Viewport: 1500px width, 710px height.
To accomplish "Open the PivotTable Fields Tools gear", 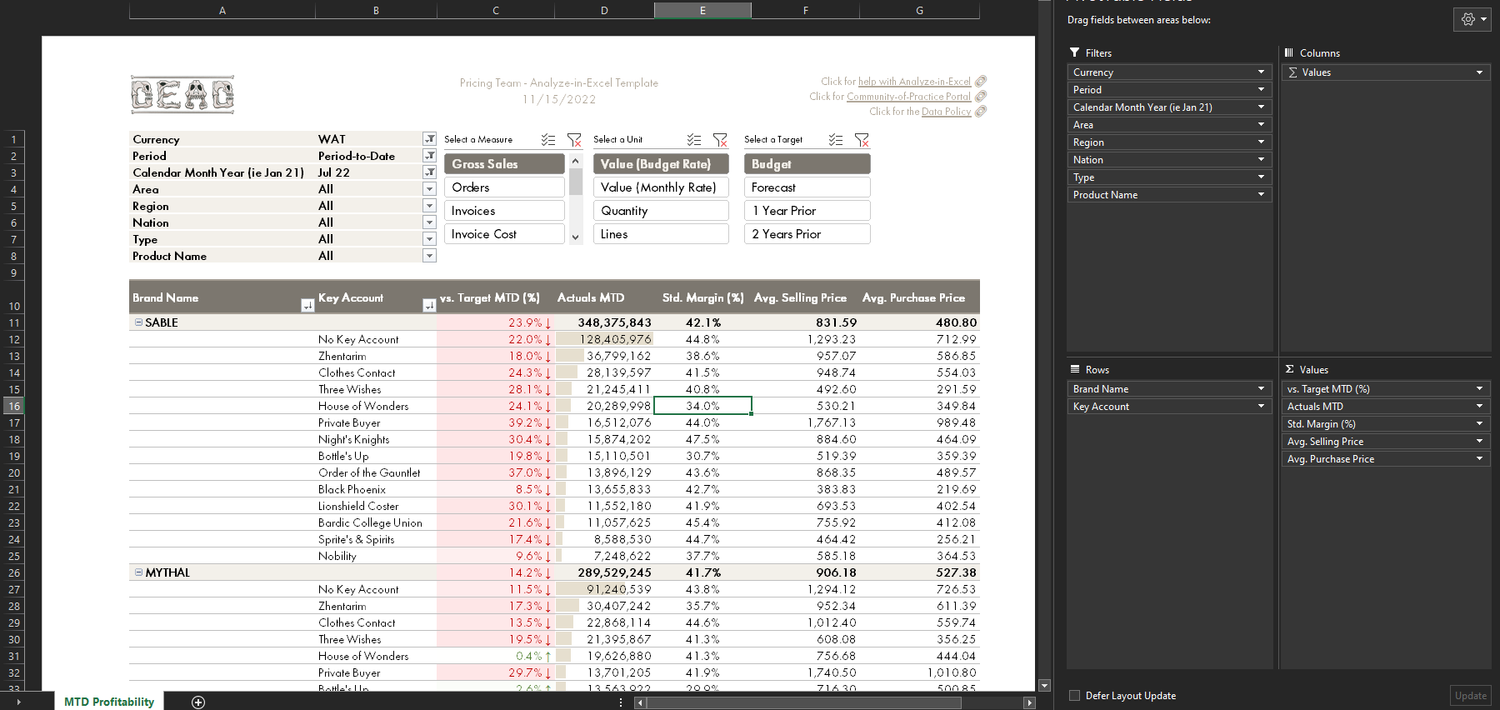I will coord(1468,18).
